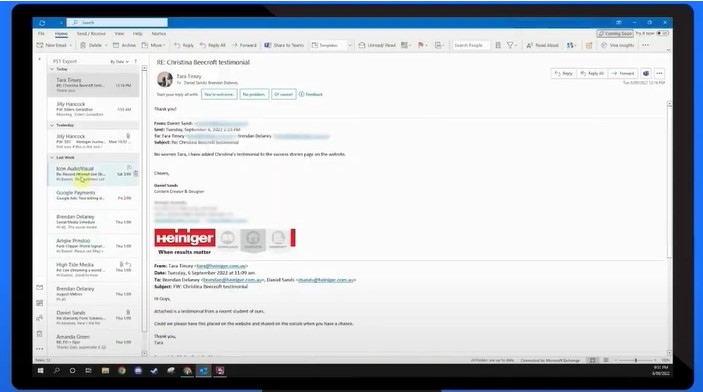Image resolution: width=703 pixels, height=392 pixels.
Task: Click the Outlook icon in the taskbar
Action: pos(204,371)
